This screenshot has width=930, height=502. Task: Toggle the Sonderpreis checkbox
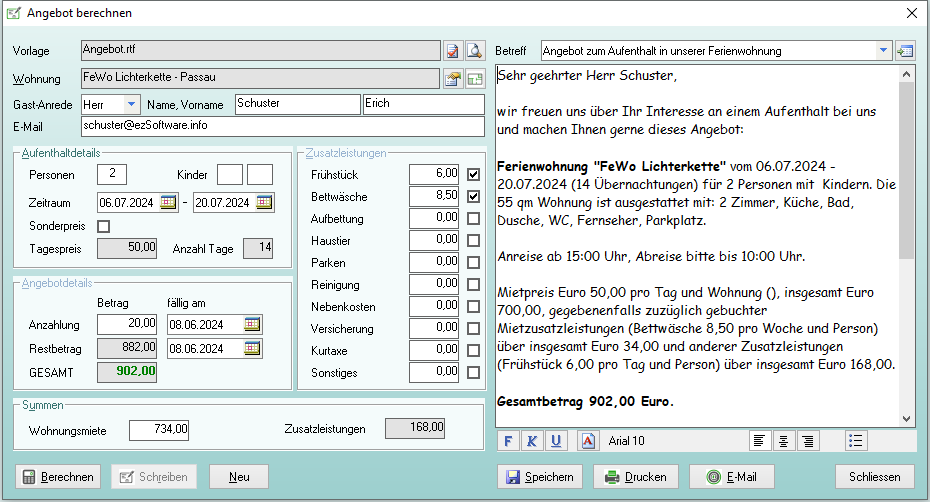pos(103,226)
